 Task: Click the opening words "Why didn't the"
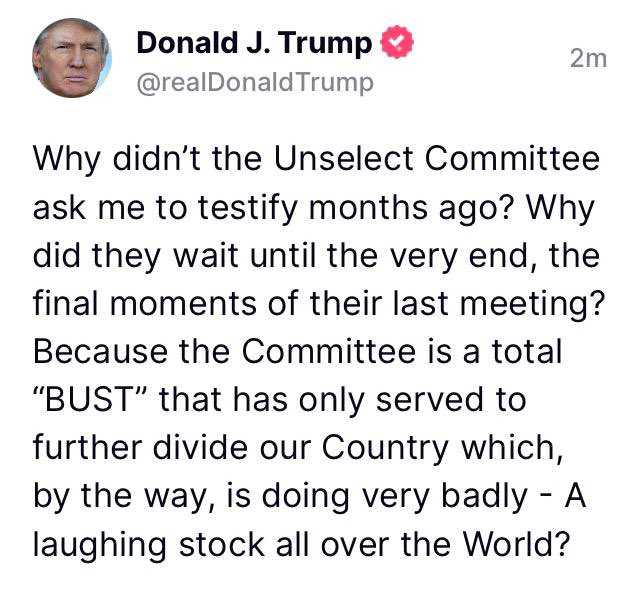click(x=147, y=159)
